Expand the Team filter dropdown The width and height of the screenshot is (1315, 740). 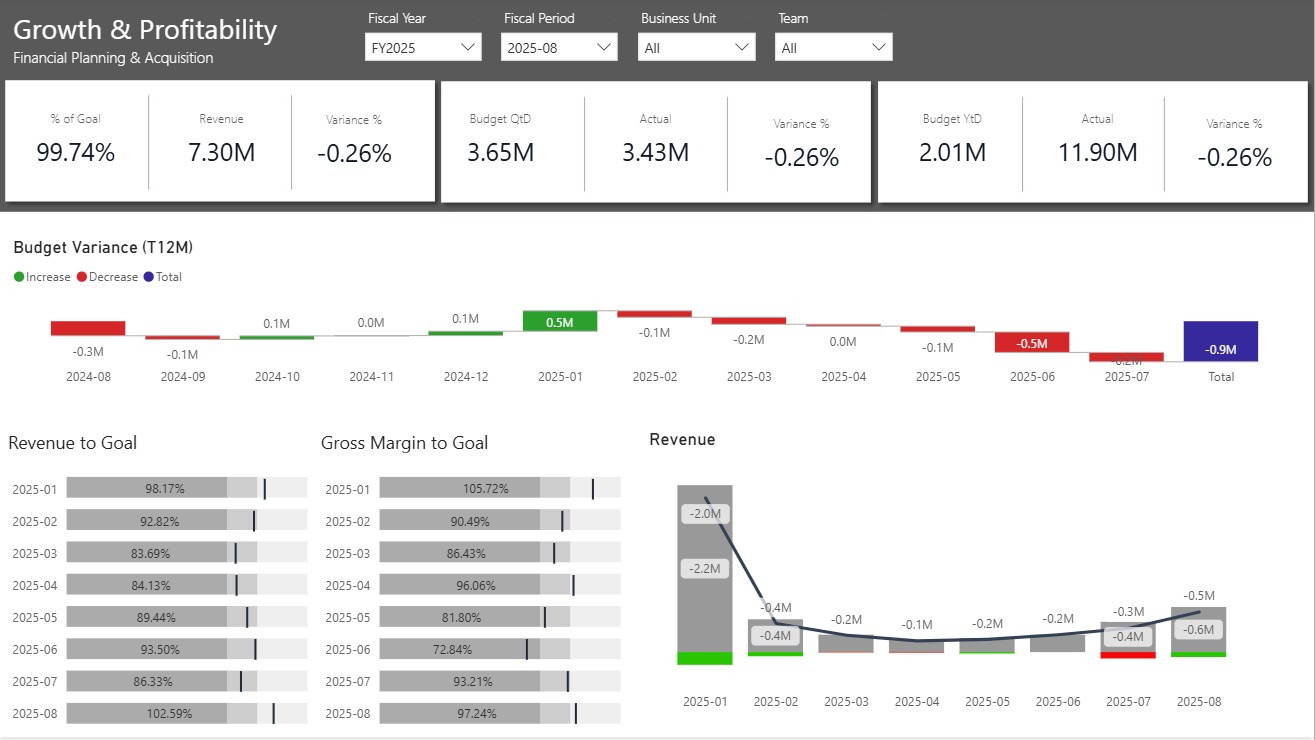point(833,47)
